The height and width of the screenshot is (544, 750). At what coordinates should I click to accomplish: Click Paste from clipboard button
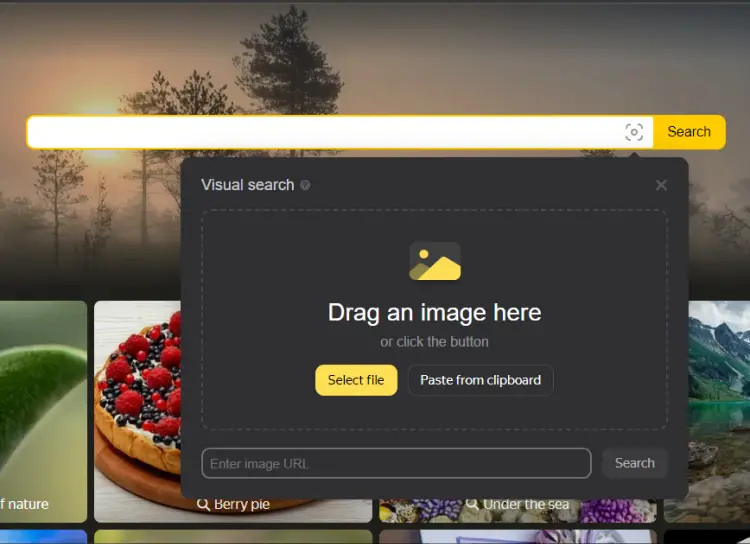pos(480,380)
